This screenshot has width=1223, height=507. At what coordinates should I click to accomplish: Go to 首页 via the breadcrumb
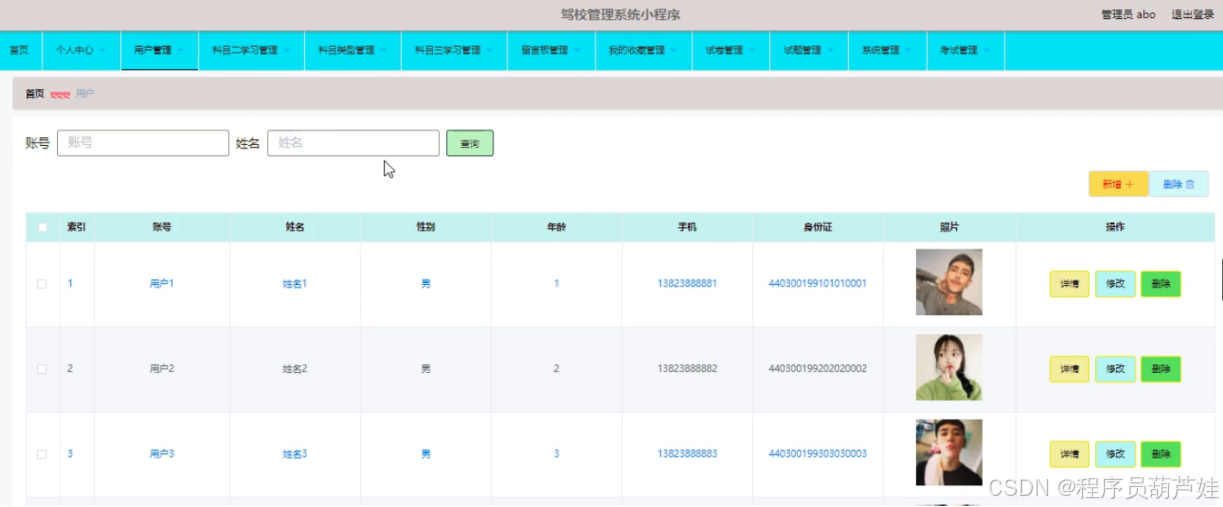(35, 94)
